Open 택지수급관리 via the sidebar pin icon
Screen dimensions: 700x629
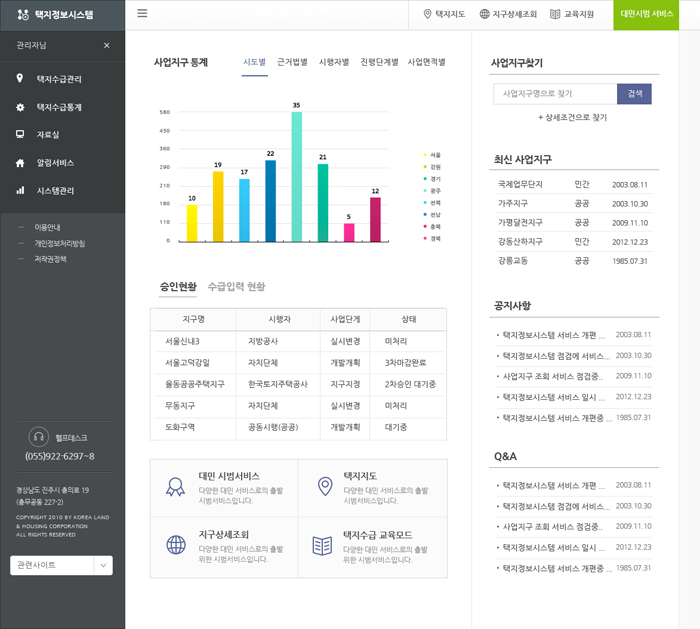click(x=20, y=79)
